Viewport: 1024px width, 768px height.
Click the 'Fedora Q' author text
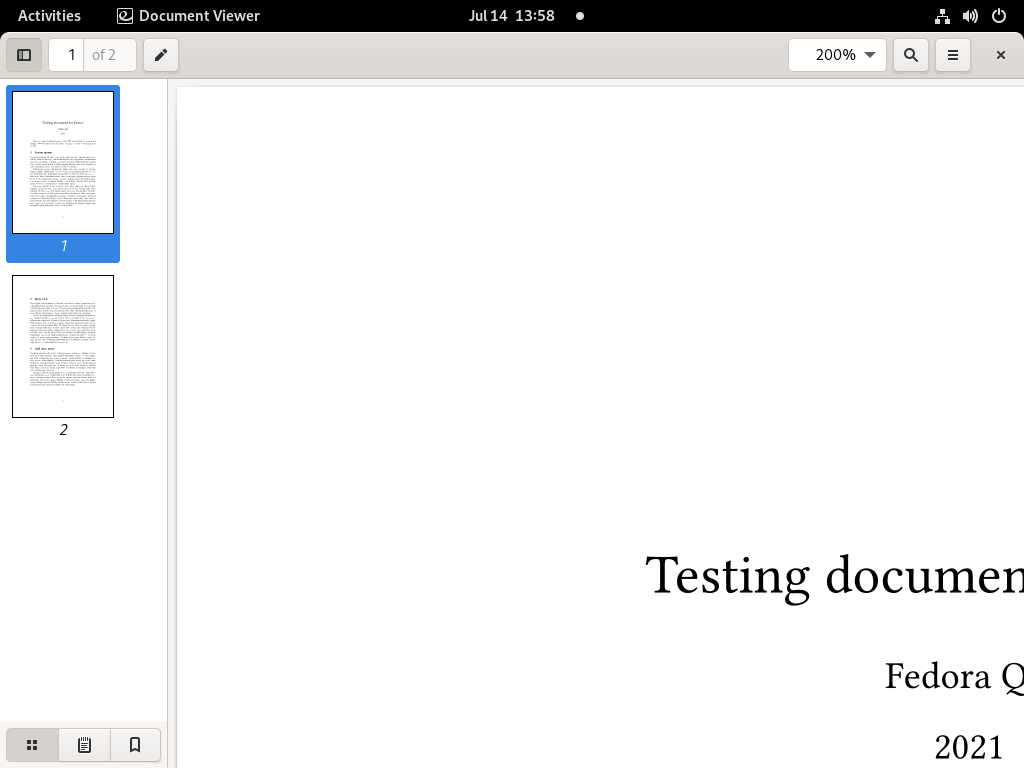pos(954,677)
